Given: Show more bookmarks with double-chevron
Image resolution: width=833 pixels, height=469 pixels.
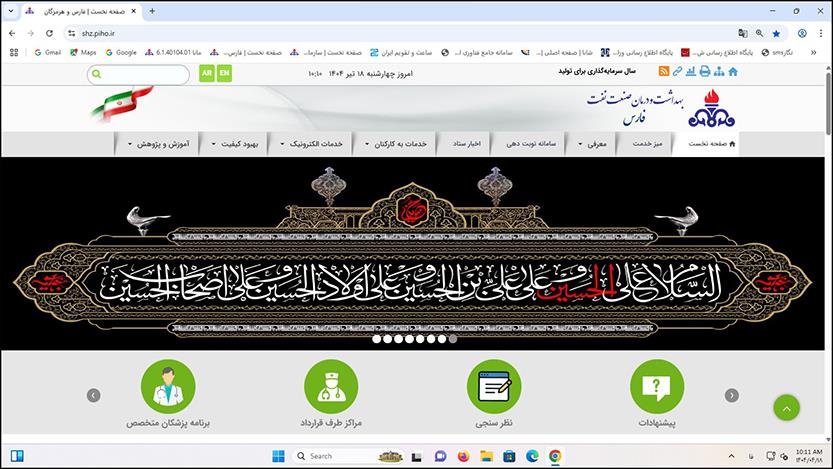Looking at the screenshot, I should [x=813, y=53].
